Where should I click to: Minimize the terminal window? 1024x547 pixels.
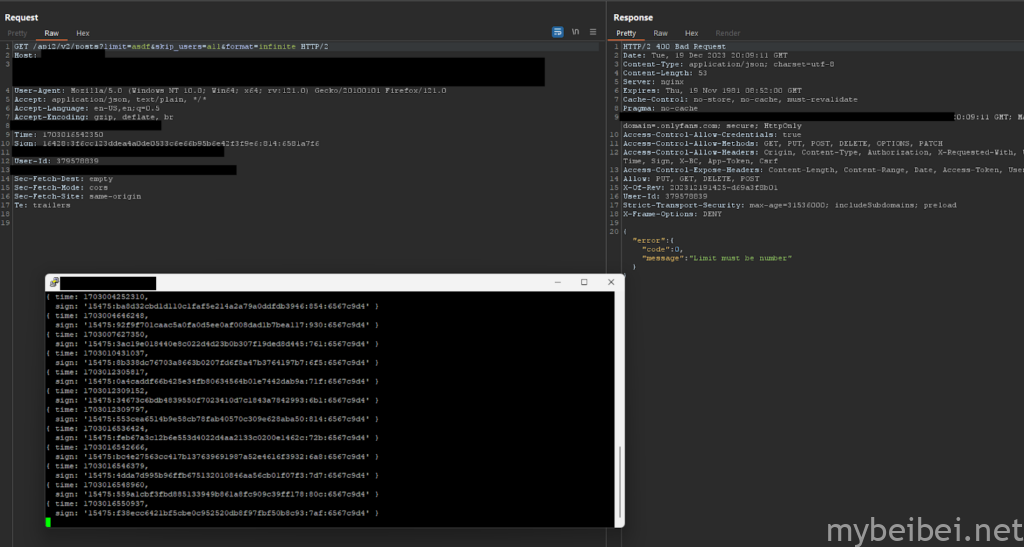556,283
